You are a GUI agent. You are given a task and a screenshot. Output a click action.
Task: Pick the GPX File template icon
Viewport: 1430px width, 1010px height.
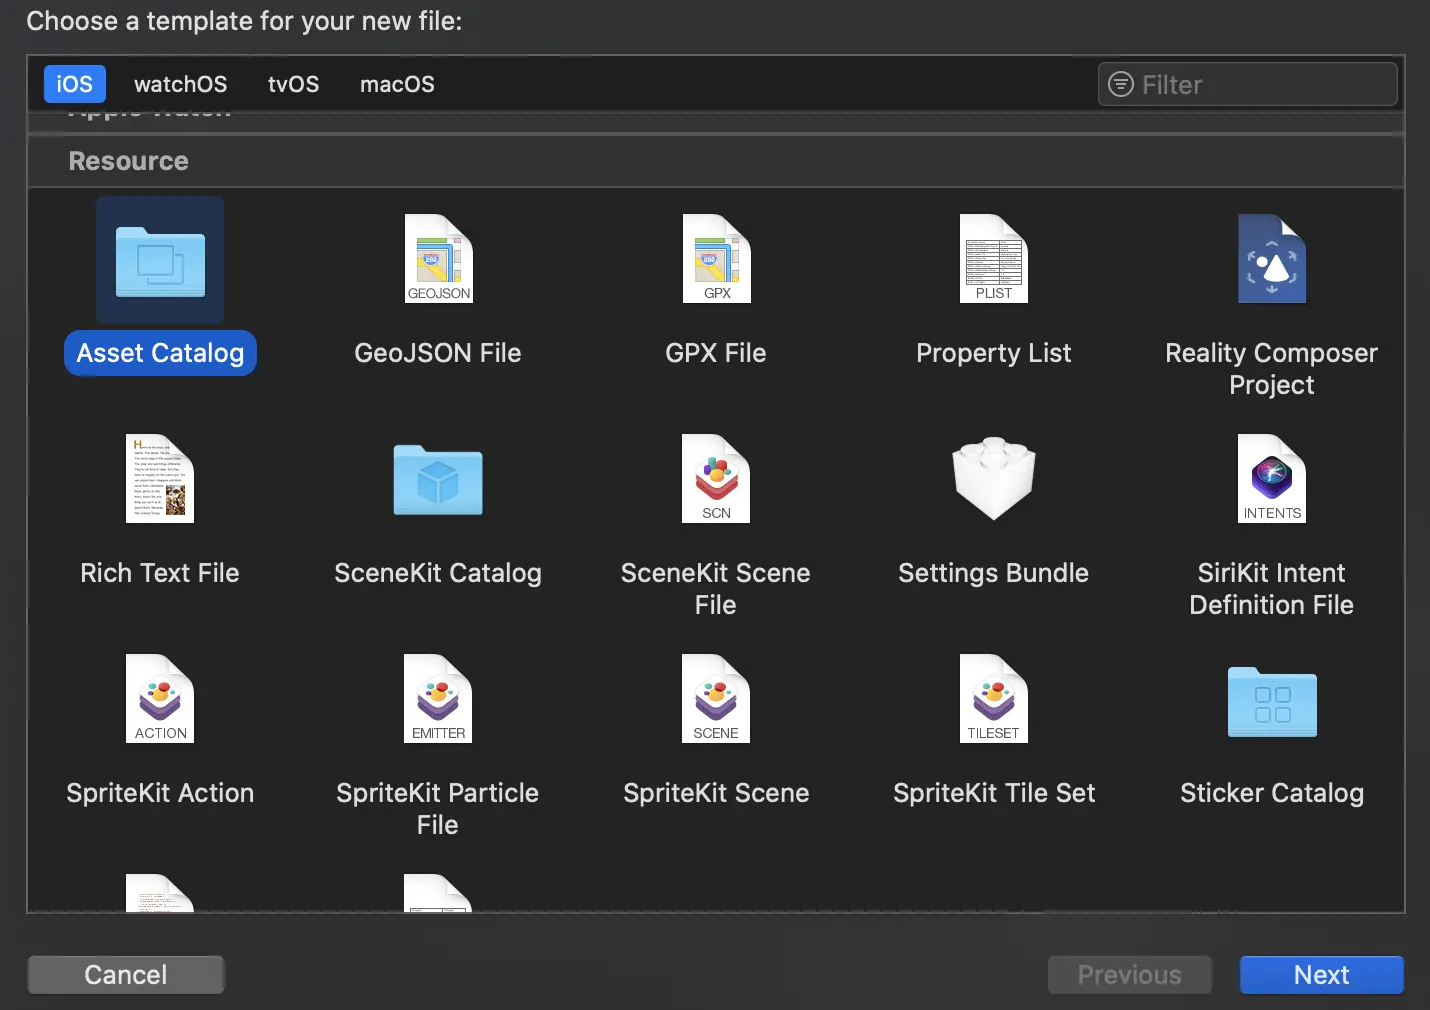coord(716,259)
